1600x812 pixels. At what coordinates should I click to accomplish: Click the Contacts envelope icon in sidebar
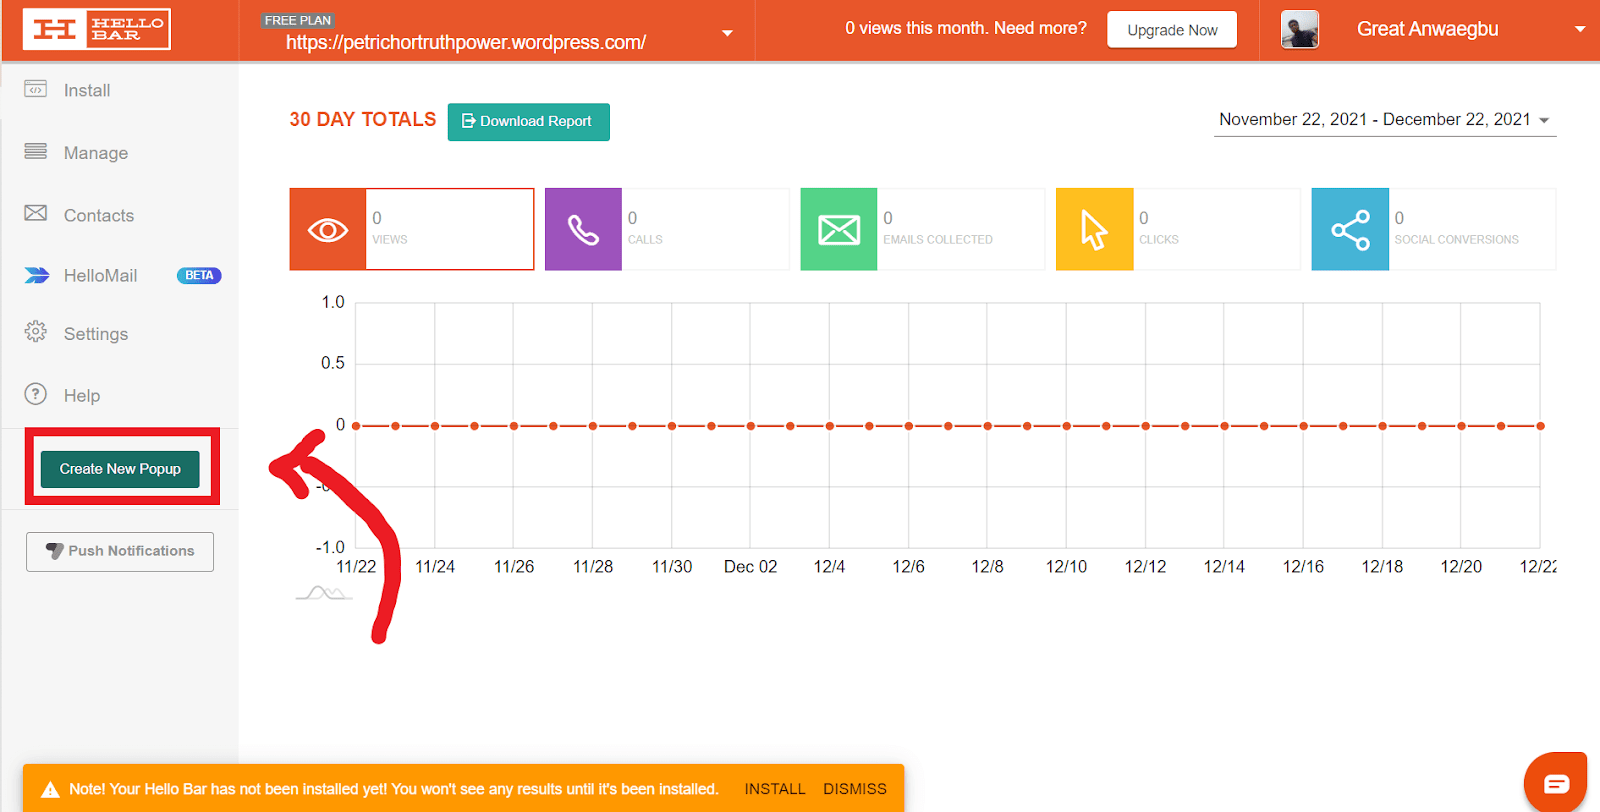pyautogui.click(x=35, y=213)
